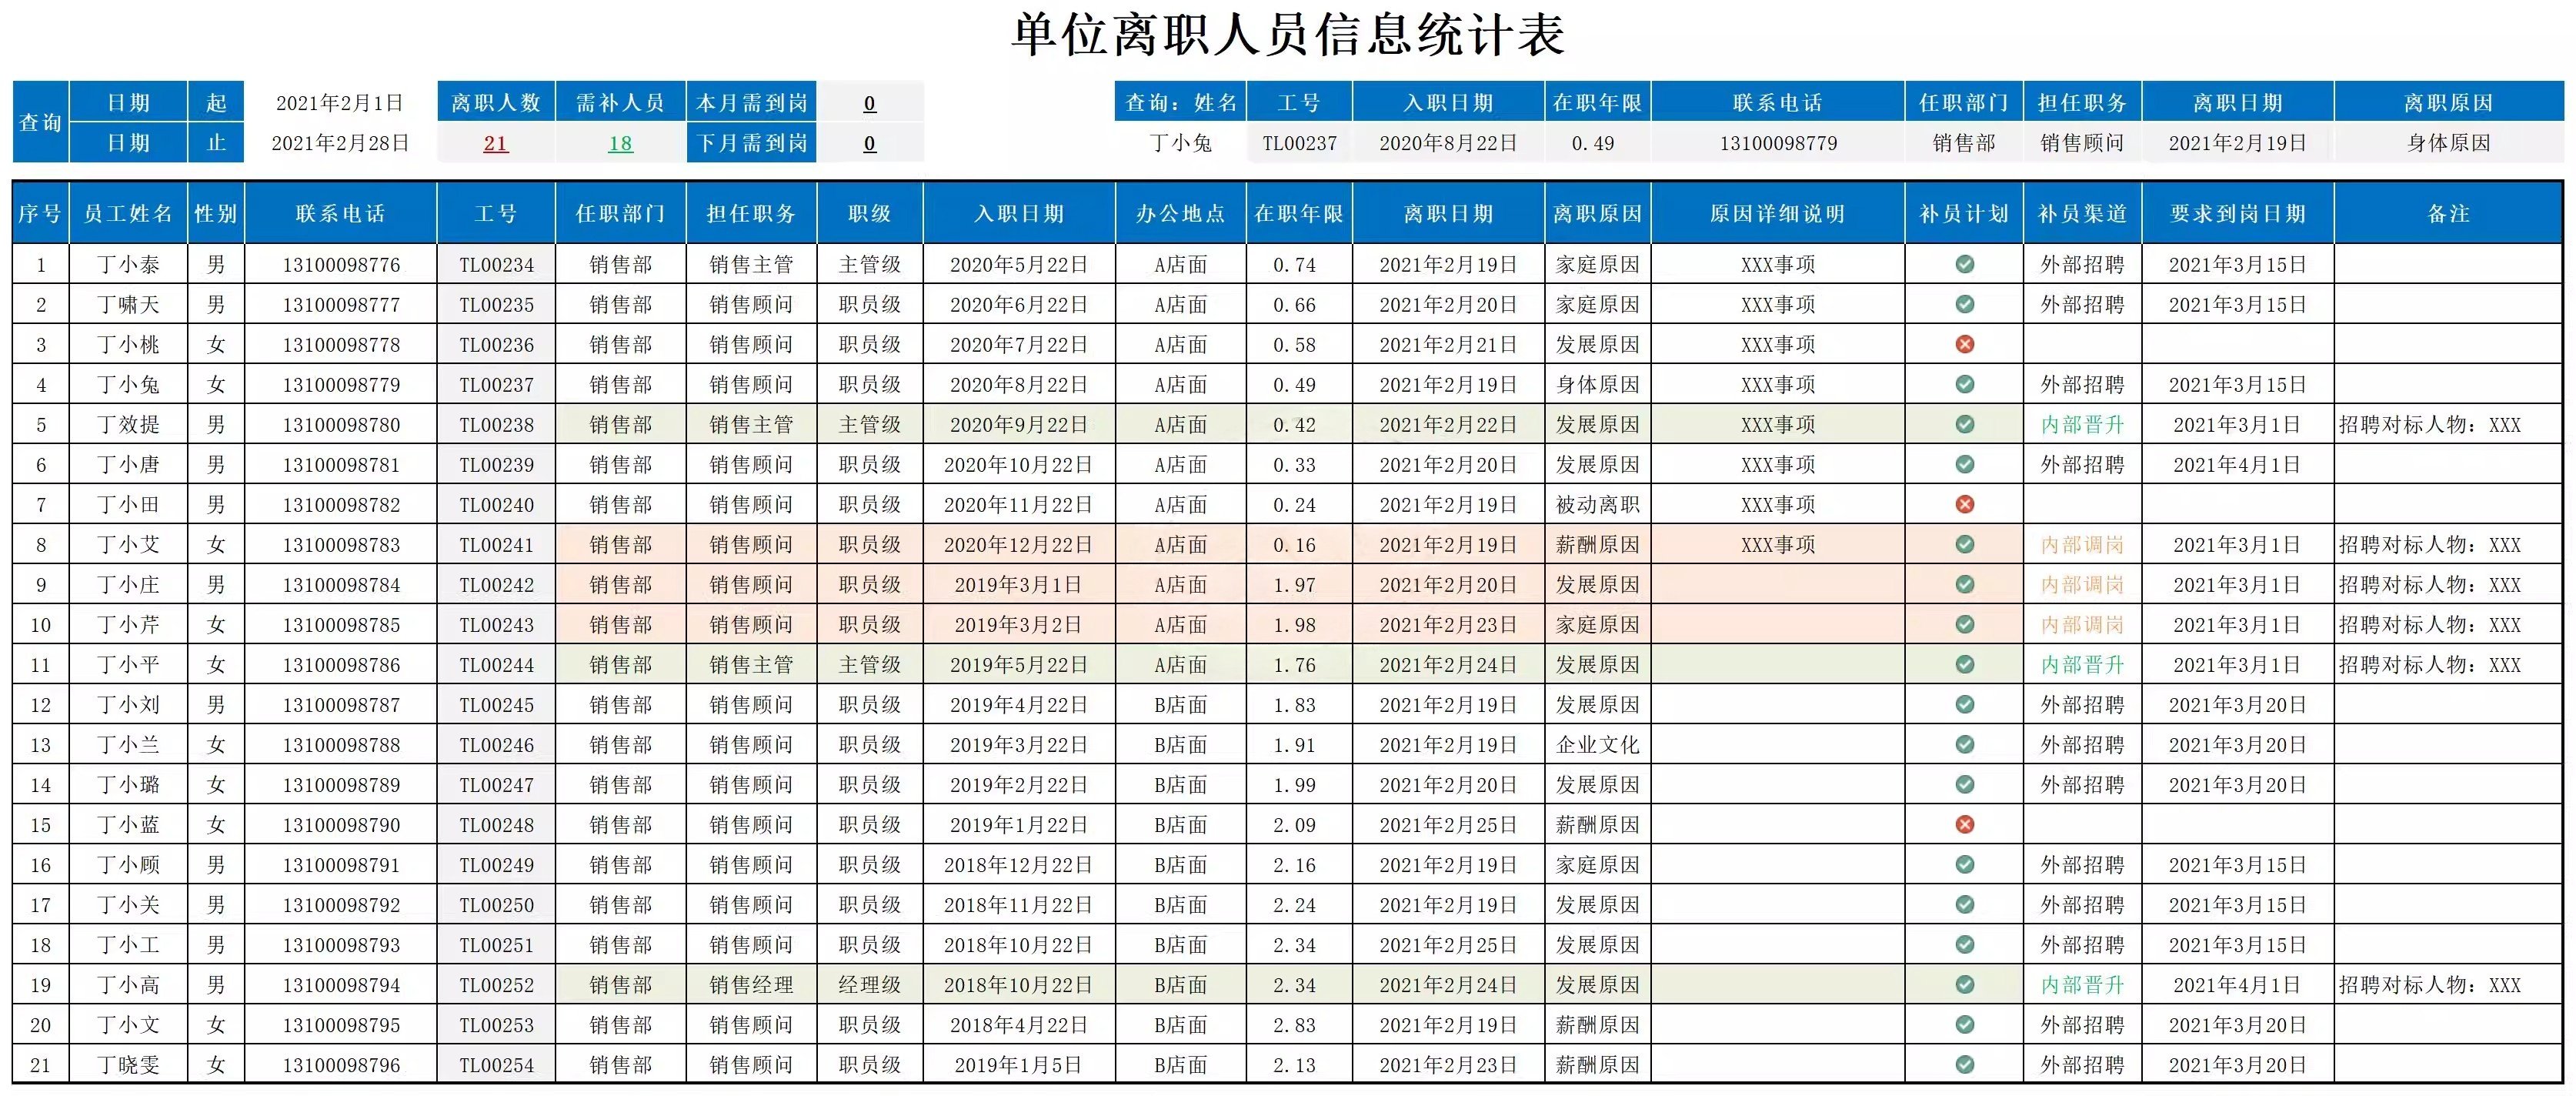2576x1096 pixels.
Task: Click the blue 查询 label cell
Action: click(40, 122)
